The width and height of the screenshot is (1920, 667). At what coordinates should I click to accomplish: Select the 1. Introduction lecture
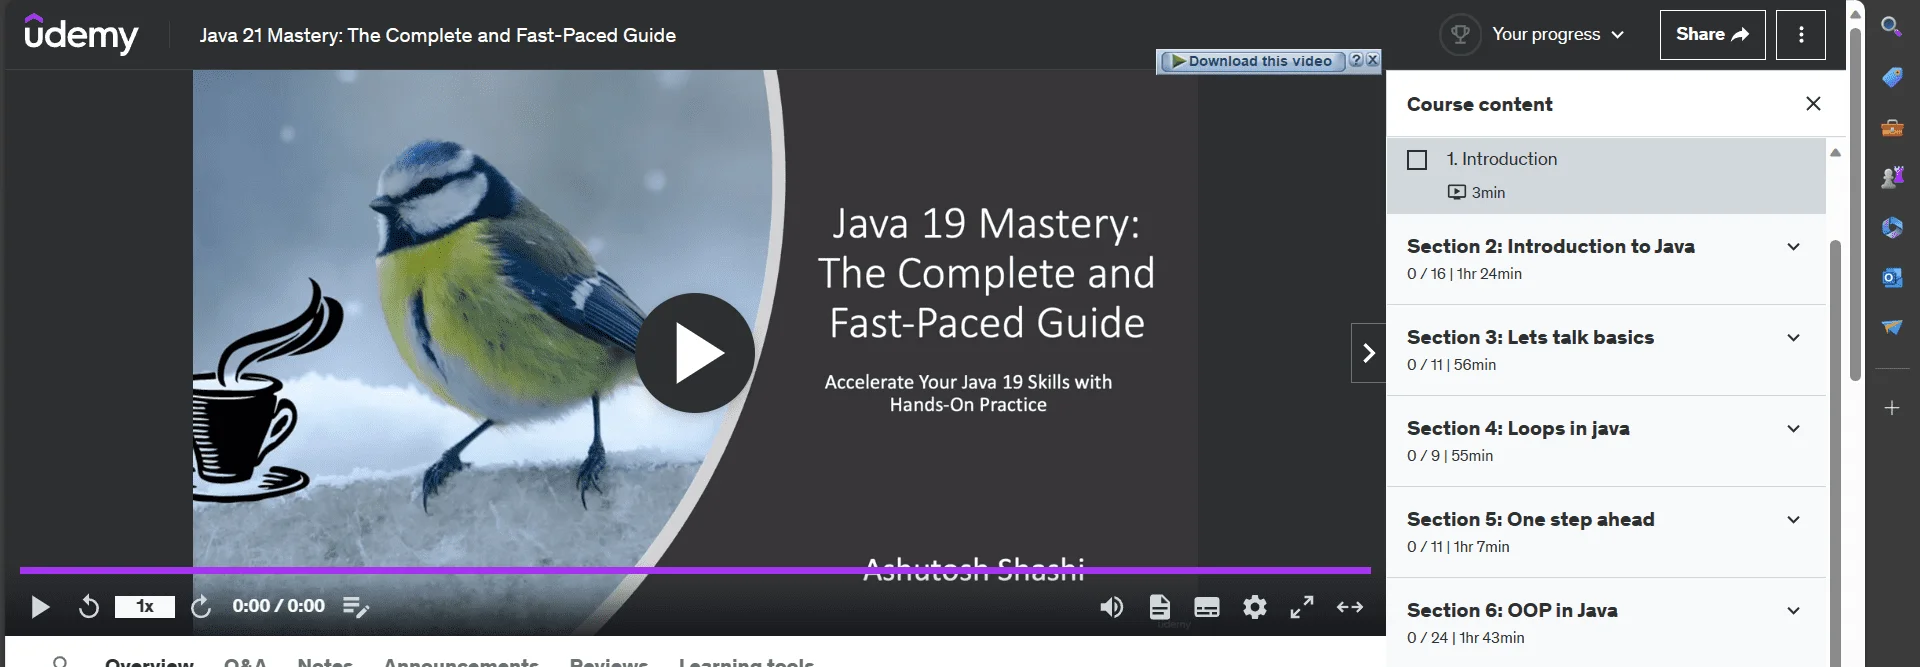click(1606, 175)
